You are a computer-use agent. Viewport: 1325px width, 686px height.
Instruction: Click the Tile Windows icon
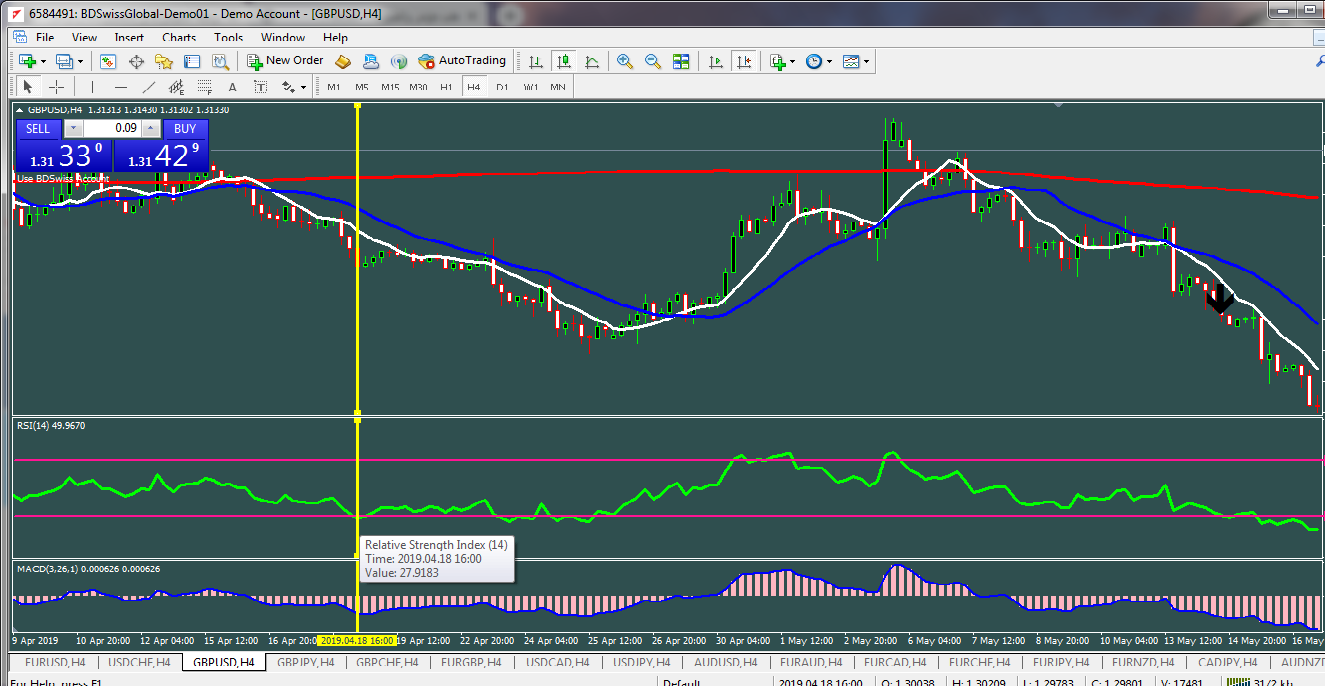(x=681, y=61)
